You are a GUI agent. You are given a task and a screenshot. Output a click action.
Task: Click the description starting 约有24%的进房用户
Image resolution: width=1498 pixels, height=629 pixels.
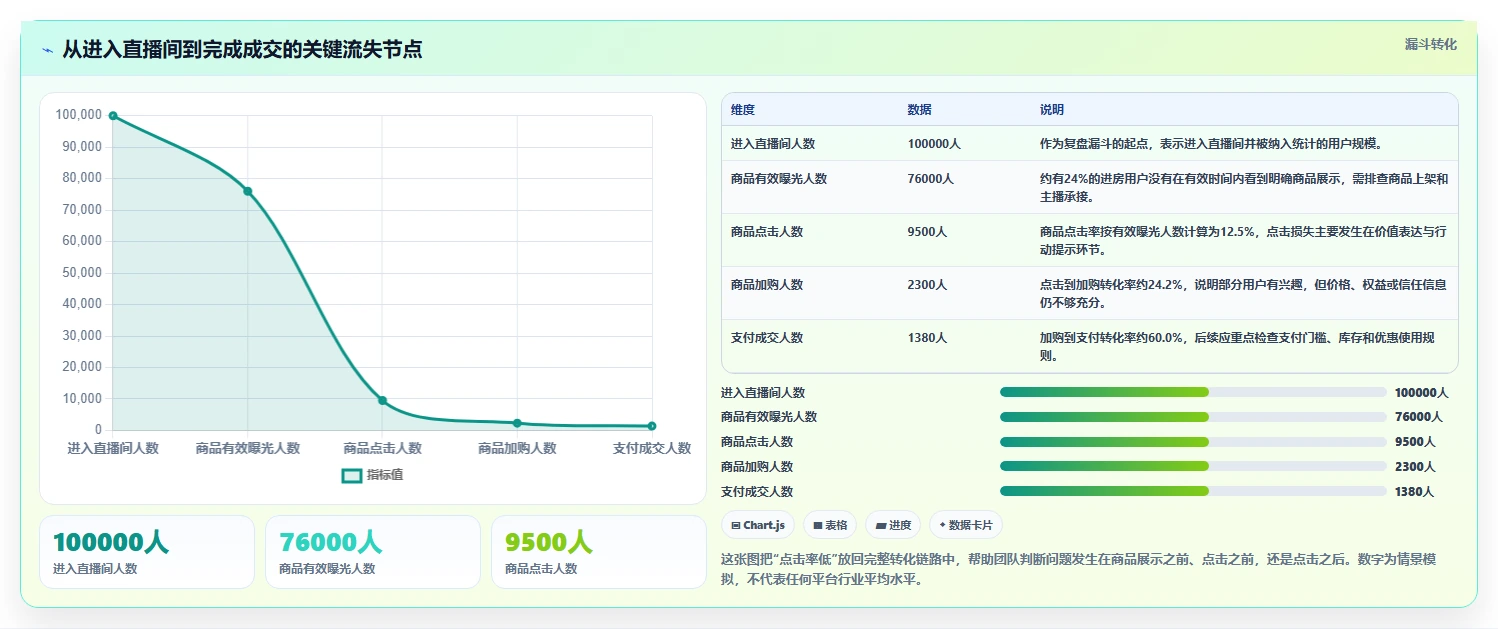(1244, 188)
